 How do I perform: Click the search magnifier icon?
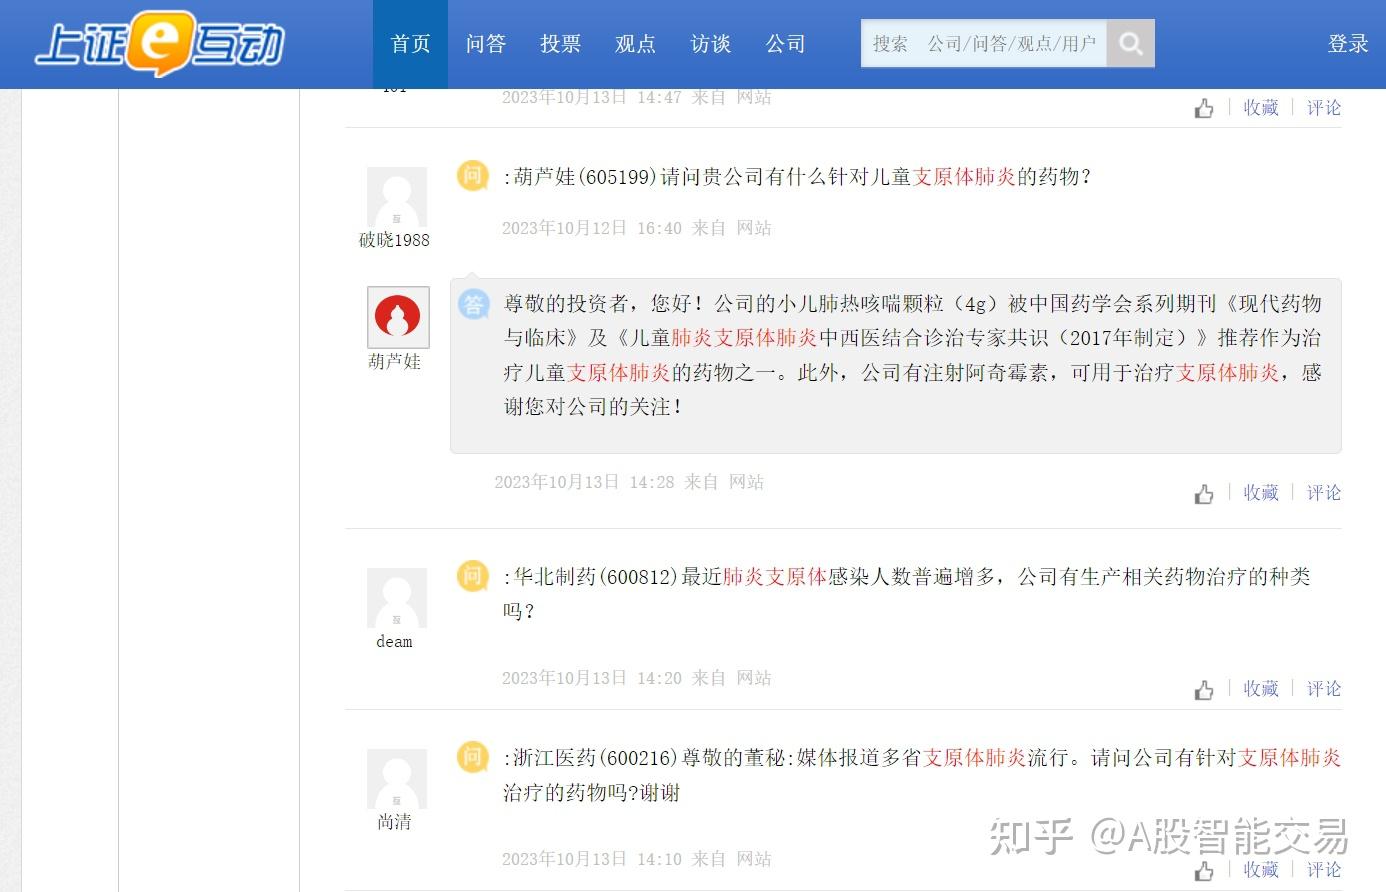(1131, 44)
